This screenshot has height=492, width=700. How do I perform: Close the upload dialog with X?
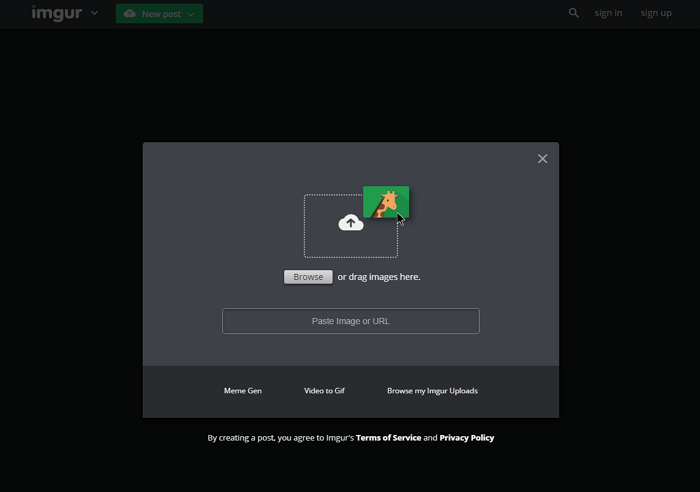tap(542, 158)
